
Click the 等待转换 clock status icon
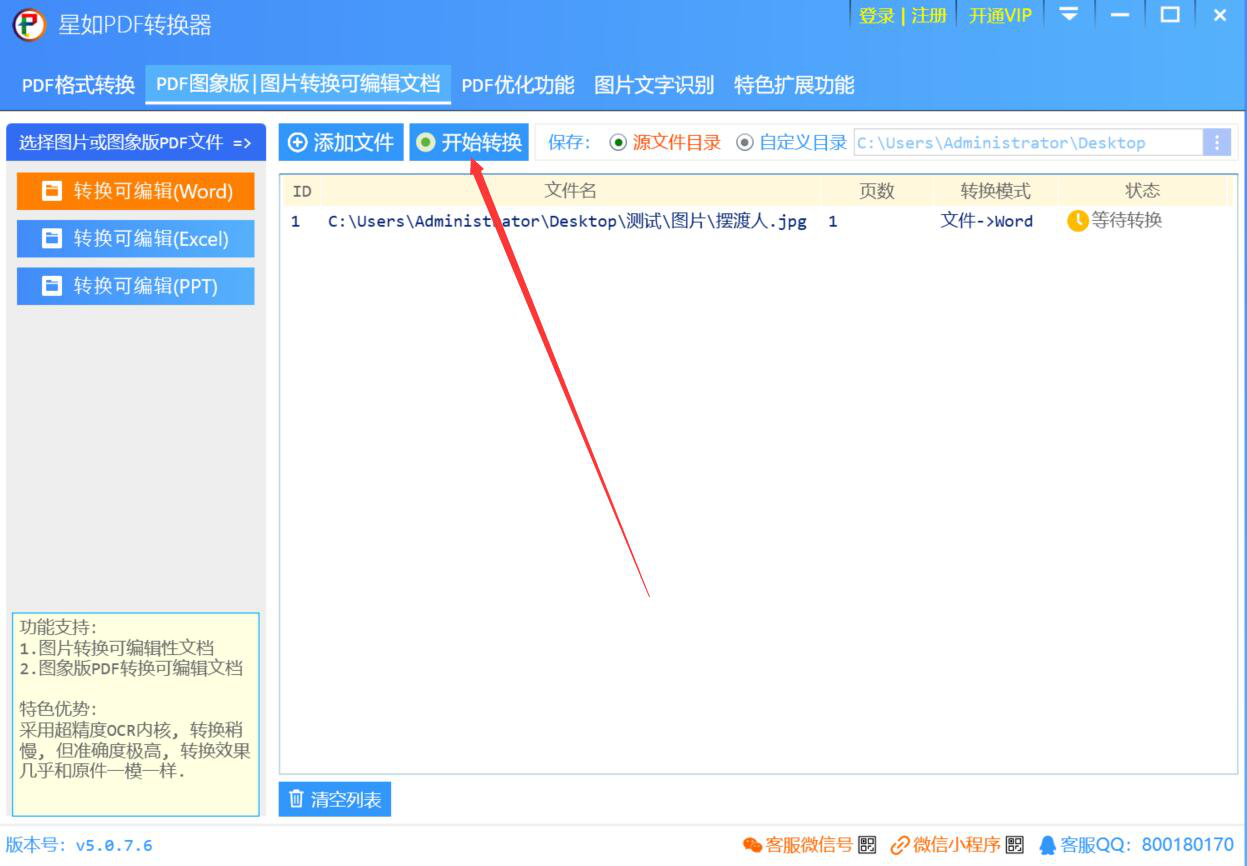[x=1077, y=221]
